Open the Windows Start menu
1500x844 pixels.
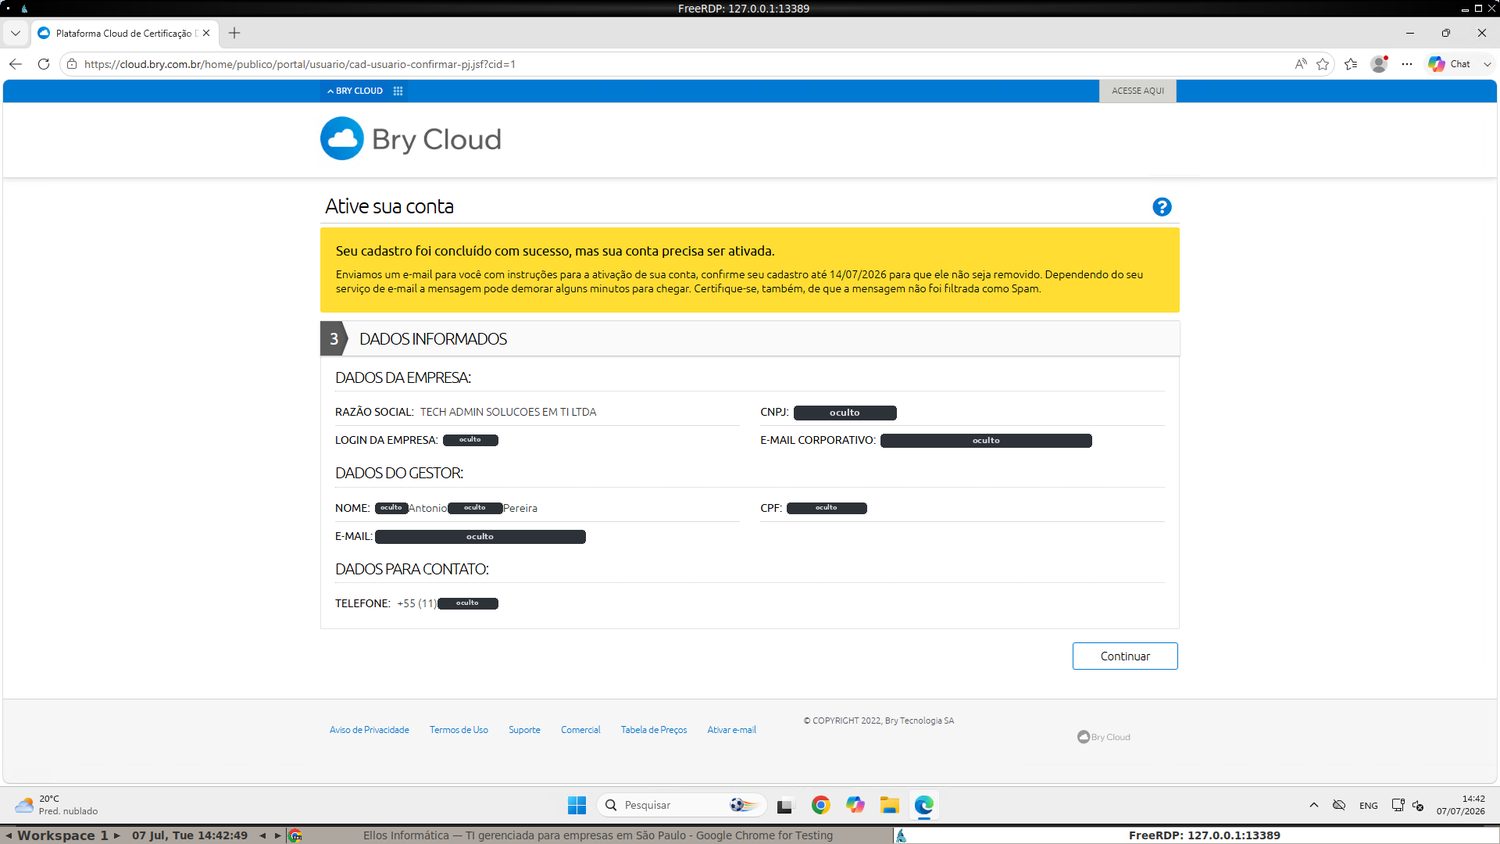[577, 805]
